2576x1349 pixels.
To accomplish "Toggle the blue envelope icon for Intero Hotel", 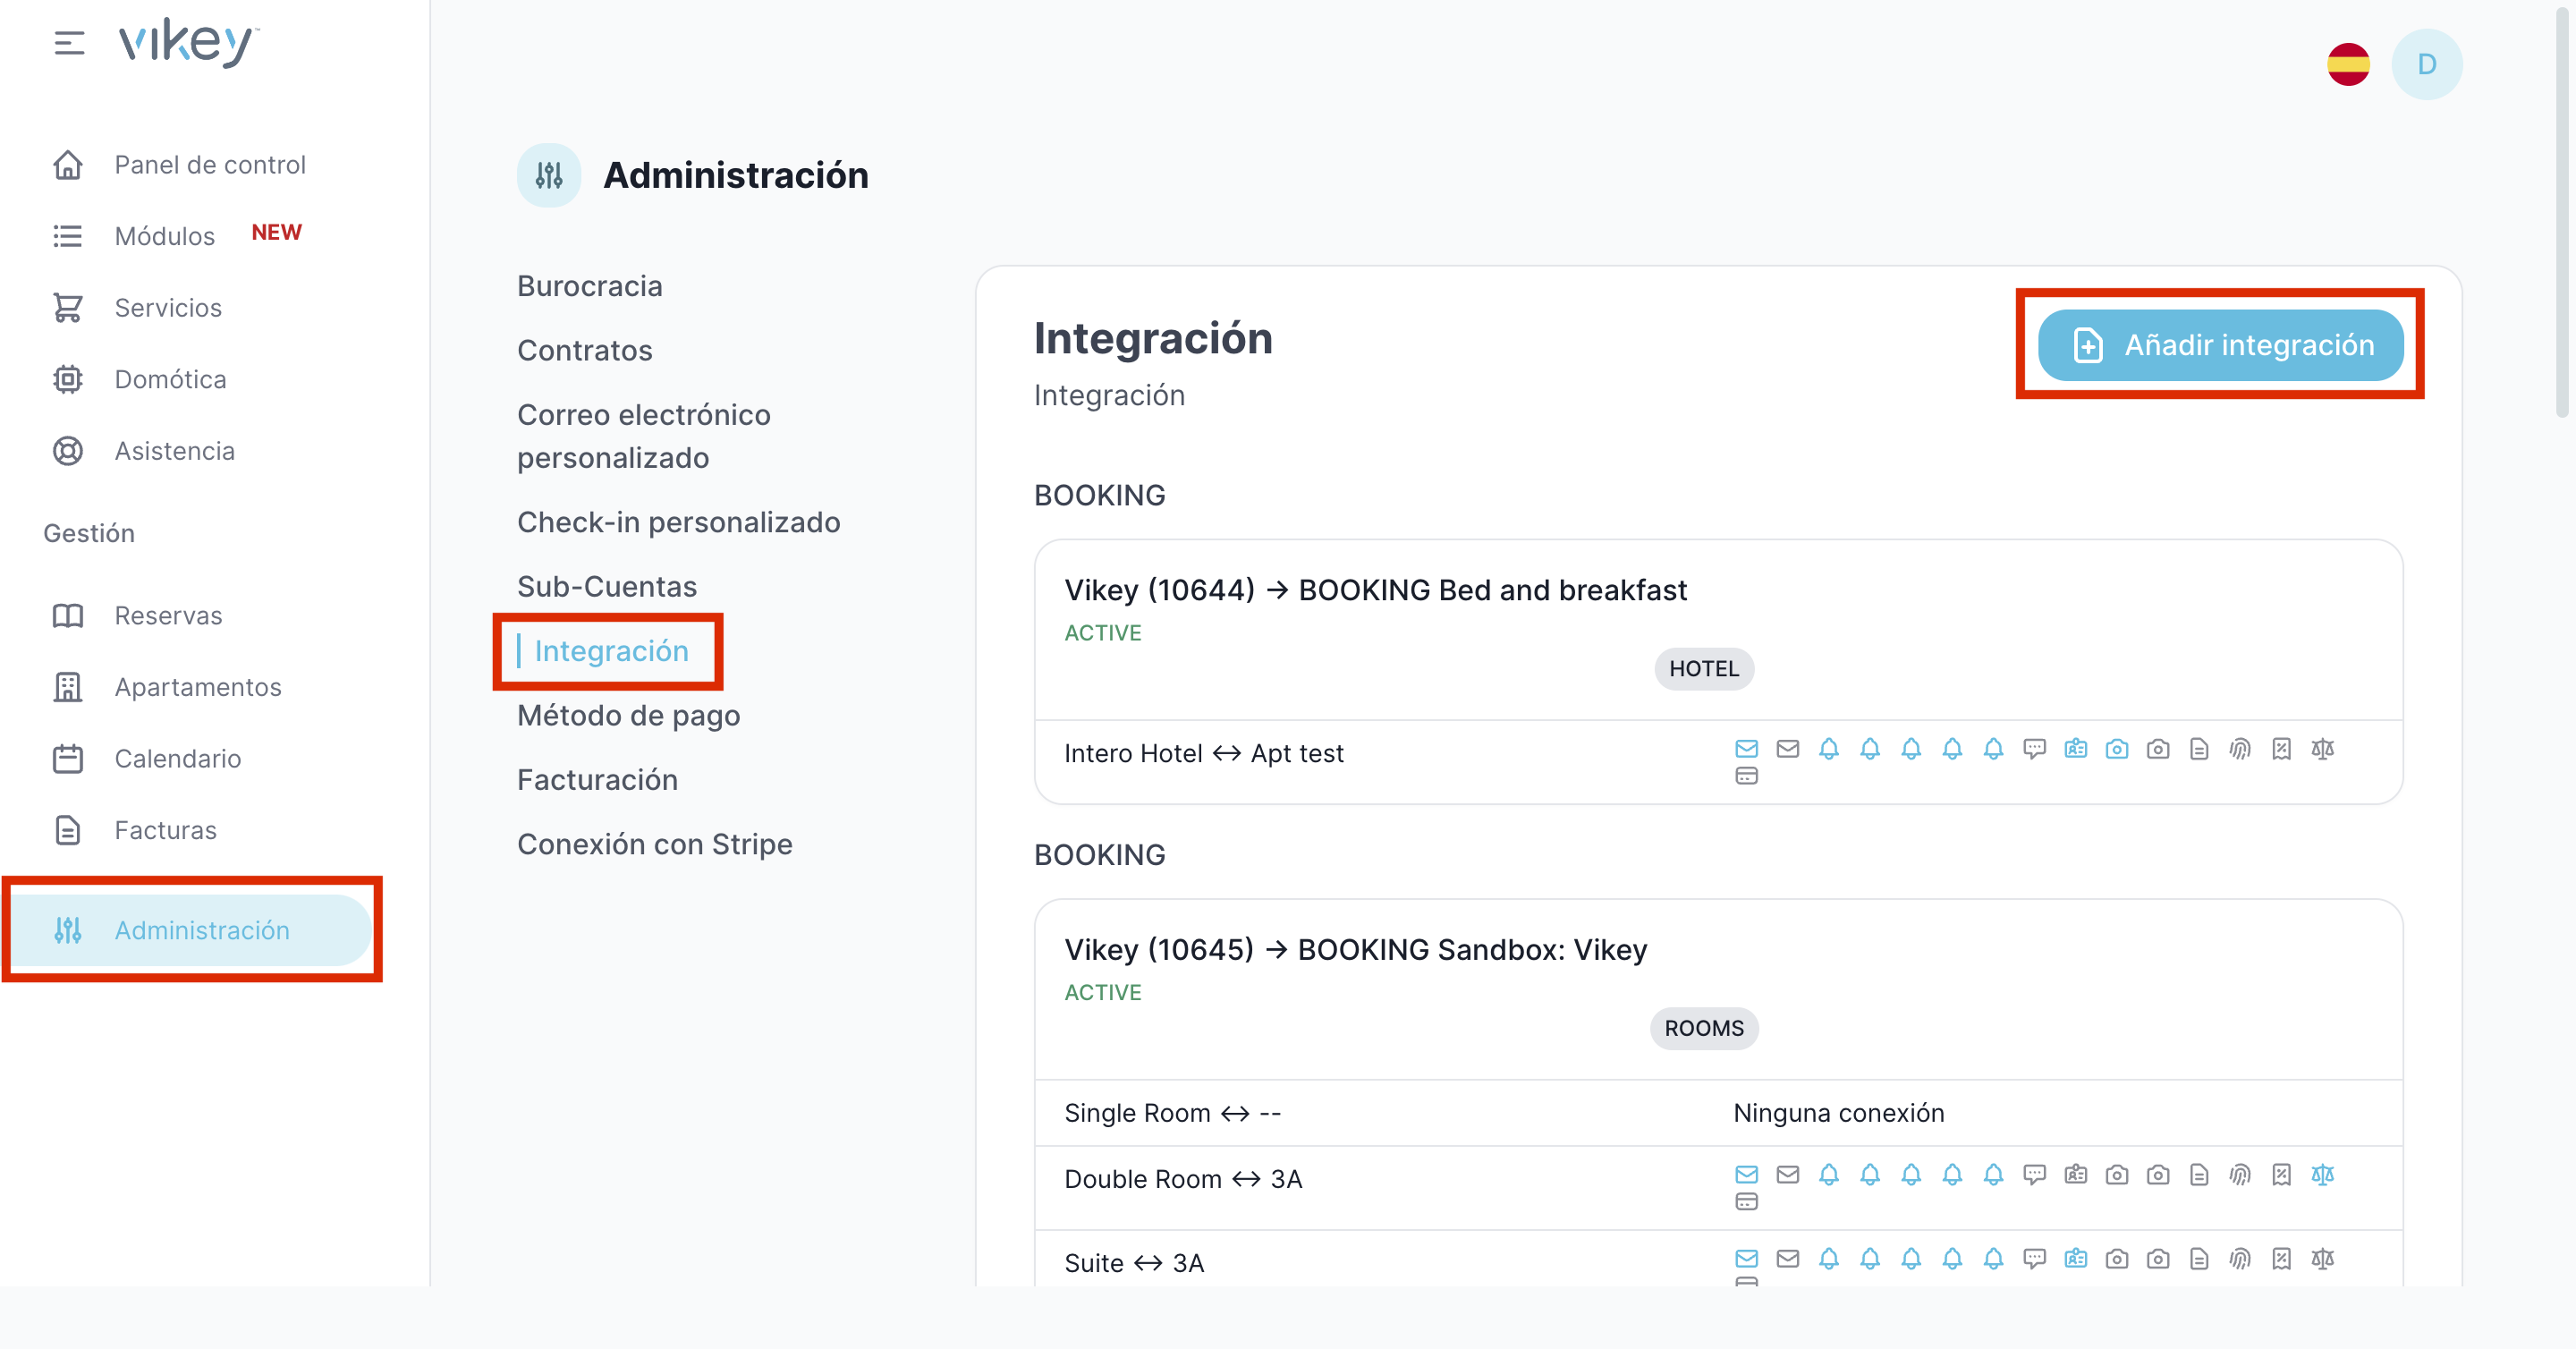I will [x=1746, y=749].
